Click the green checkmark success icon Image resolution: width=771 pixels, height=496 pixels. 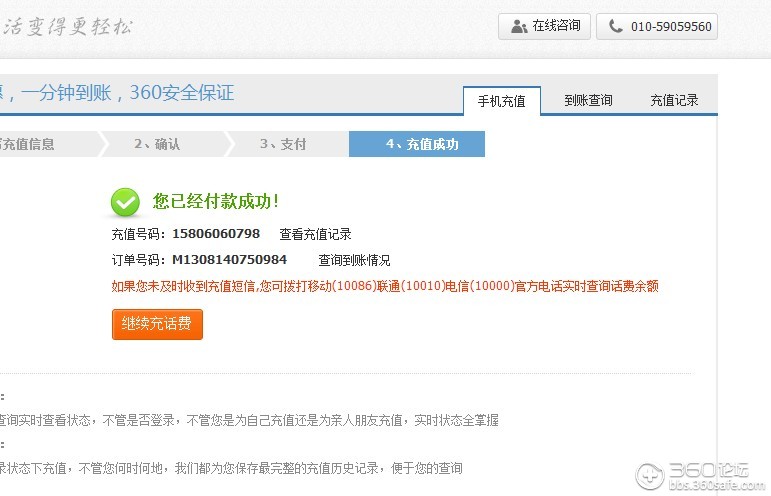(x=125, y=202)
